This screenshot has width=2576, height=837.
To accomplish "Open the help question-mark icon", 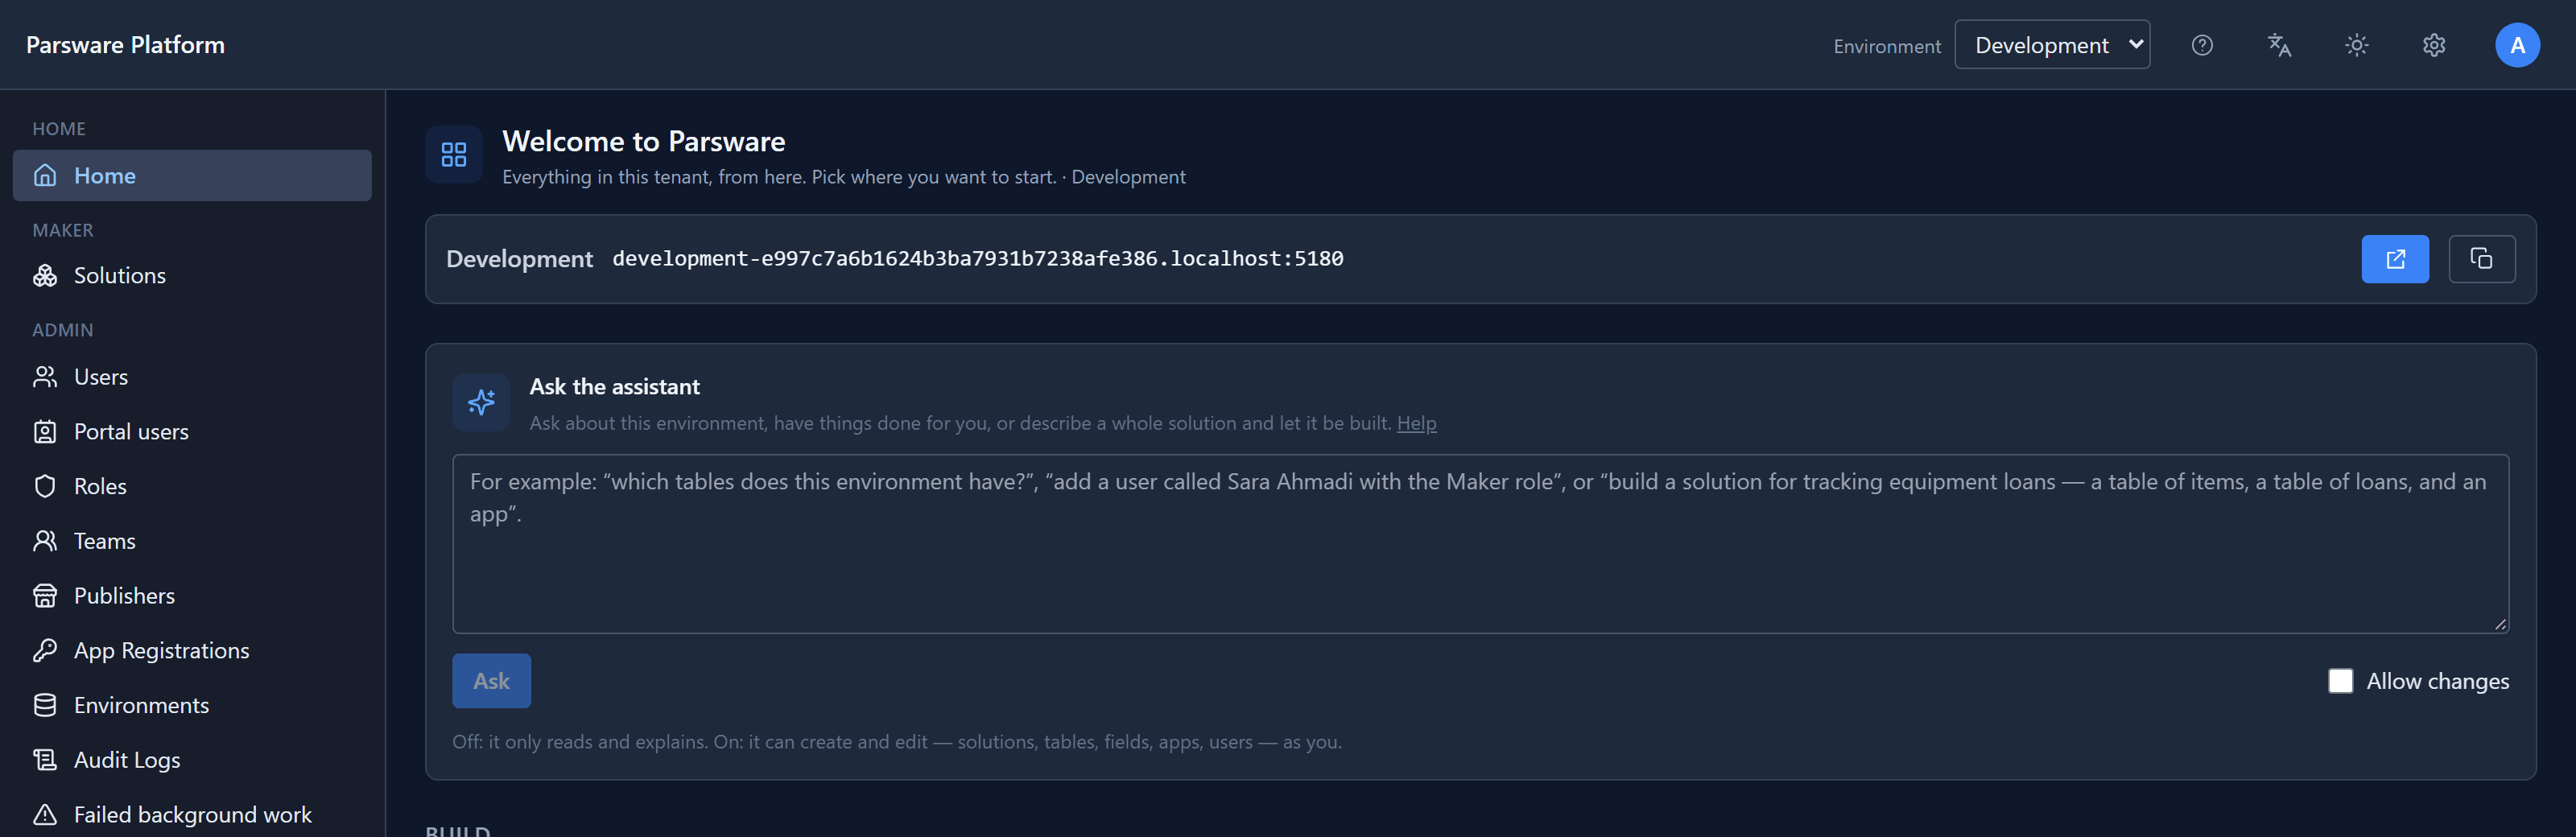I will click(2201, 45).
